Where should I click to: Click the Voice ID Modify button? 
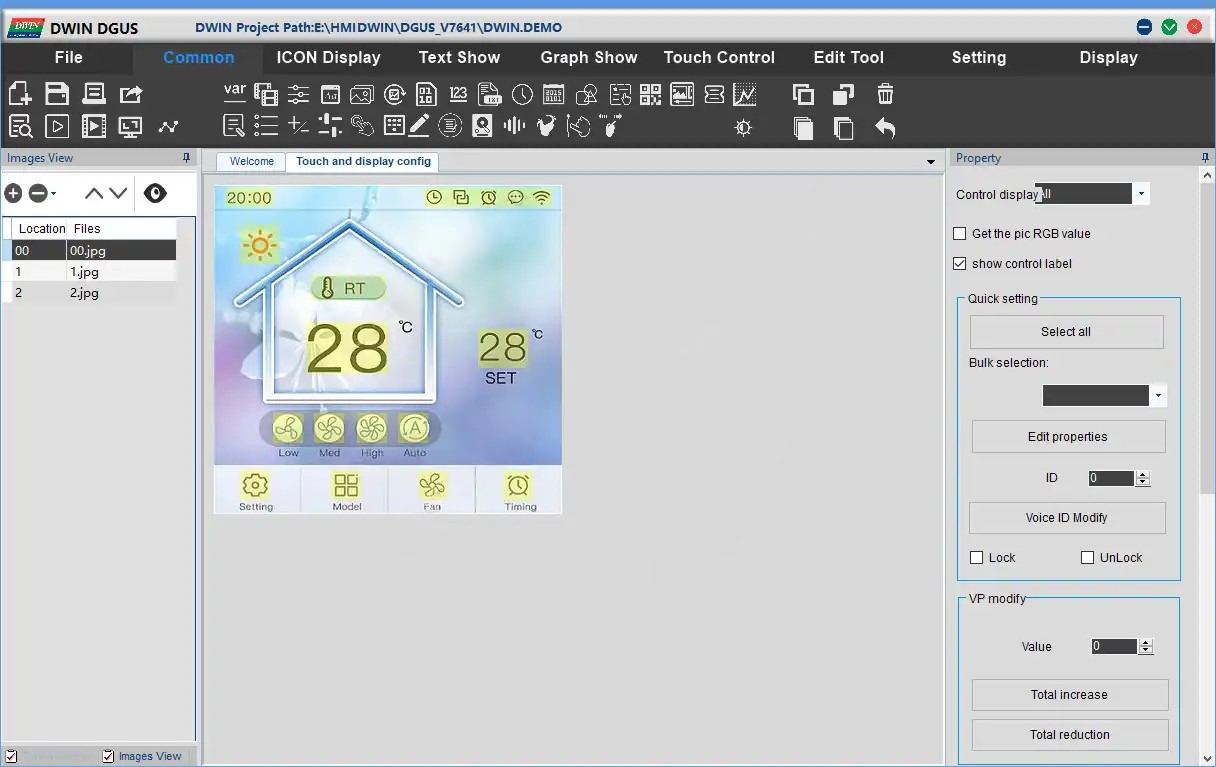click(1066, 518)
